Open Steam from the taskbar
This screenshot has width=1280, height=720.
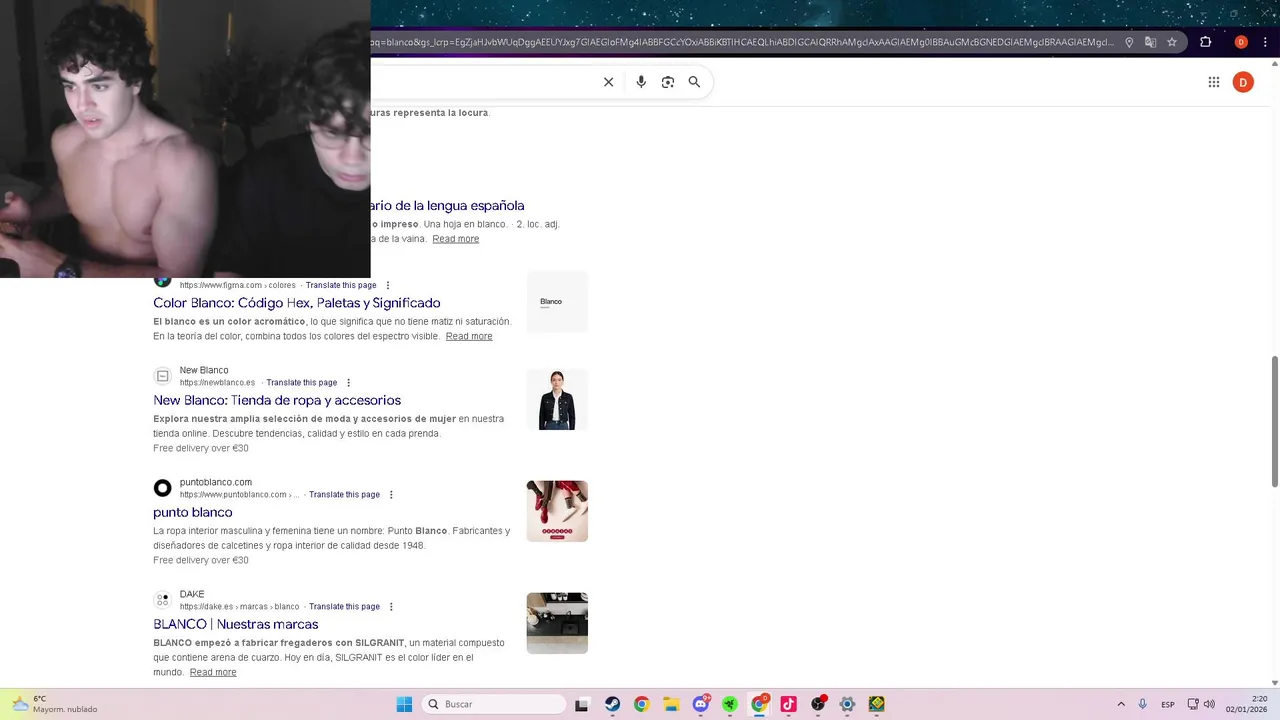click(612, 704)
